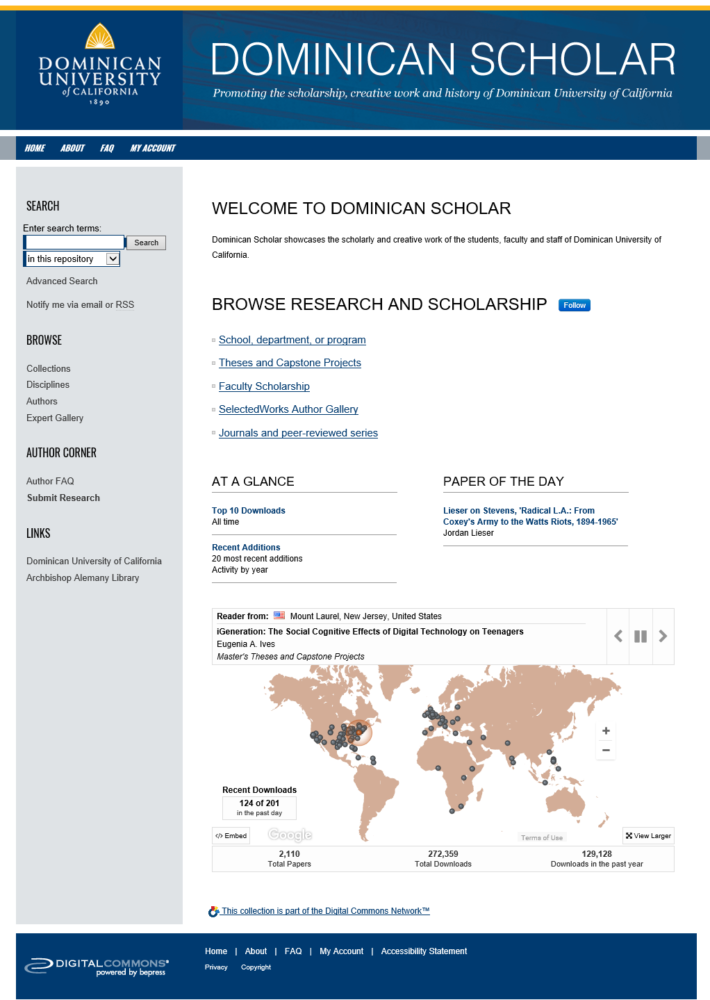
Task: Visit Archbishop Alemany Library link
Action: 82,578
